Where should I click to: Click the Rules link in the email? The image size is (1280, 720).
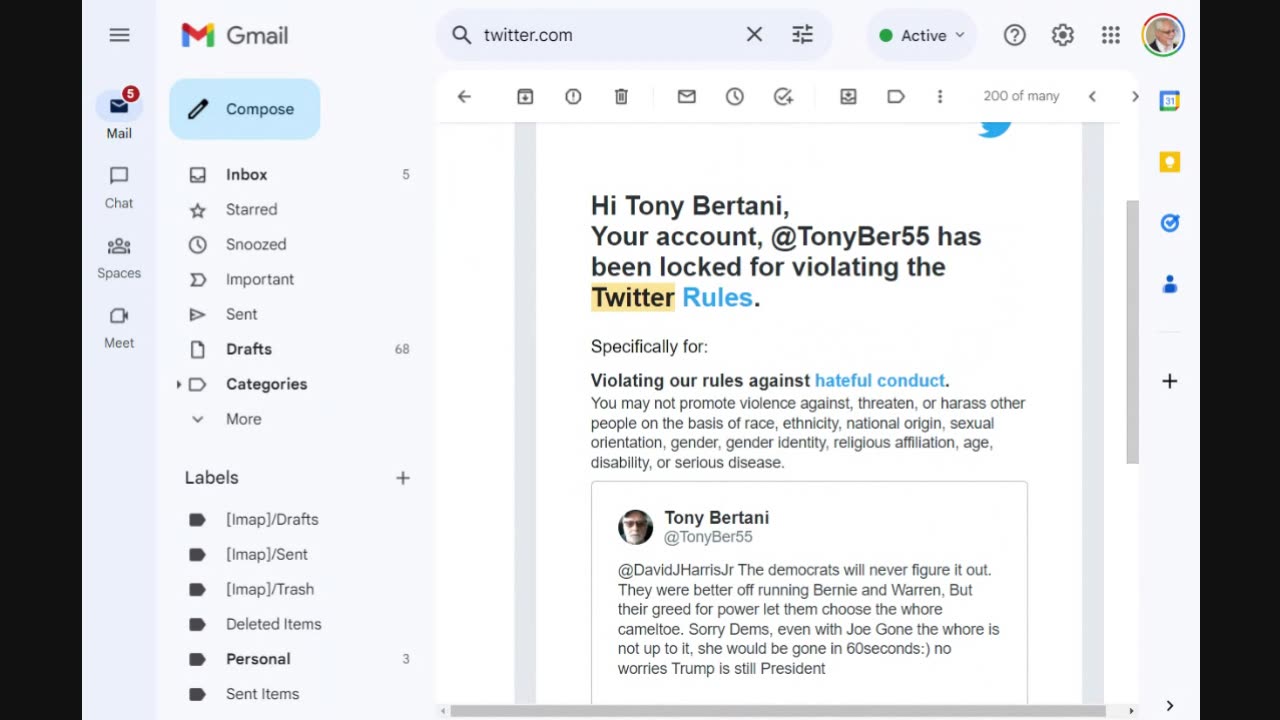[x=717, y=297]
